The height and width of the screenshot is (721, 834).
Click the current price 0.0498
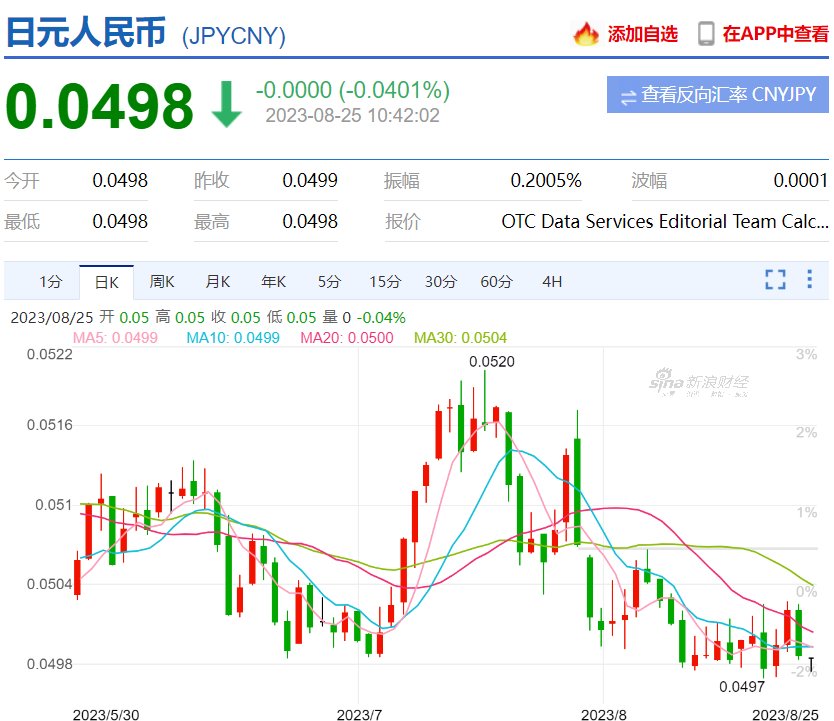click(x=99, y=106)
